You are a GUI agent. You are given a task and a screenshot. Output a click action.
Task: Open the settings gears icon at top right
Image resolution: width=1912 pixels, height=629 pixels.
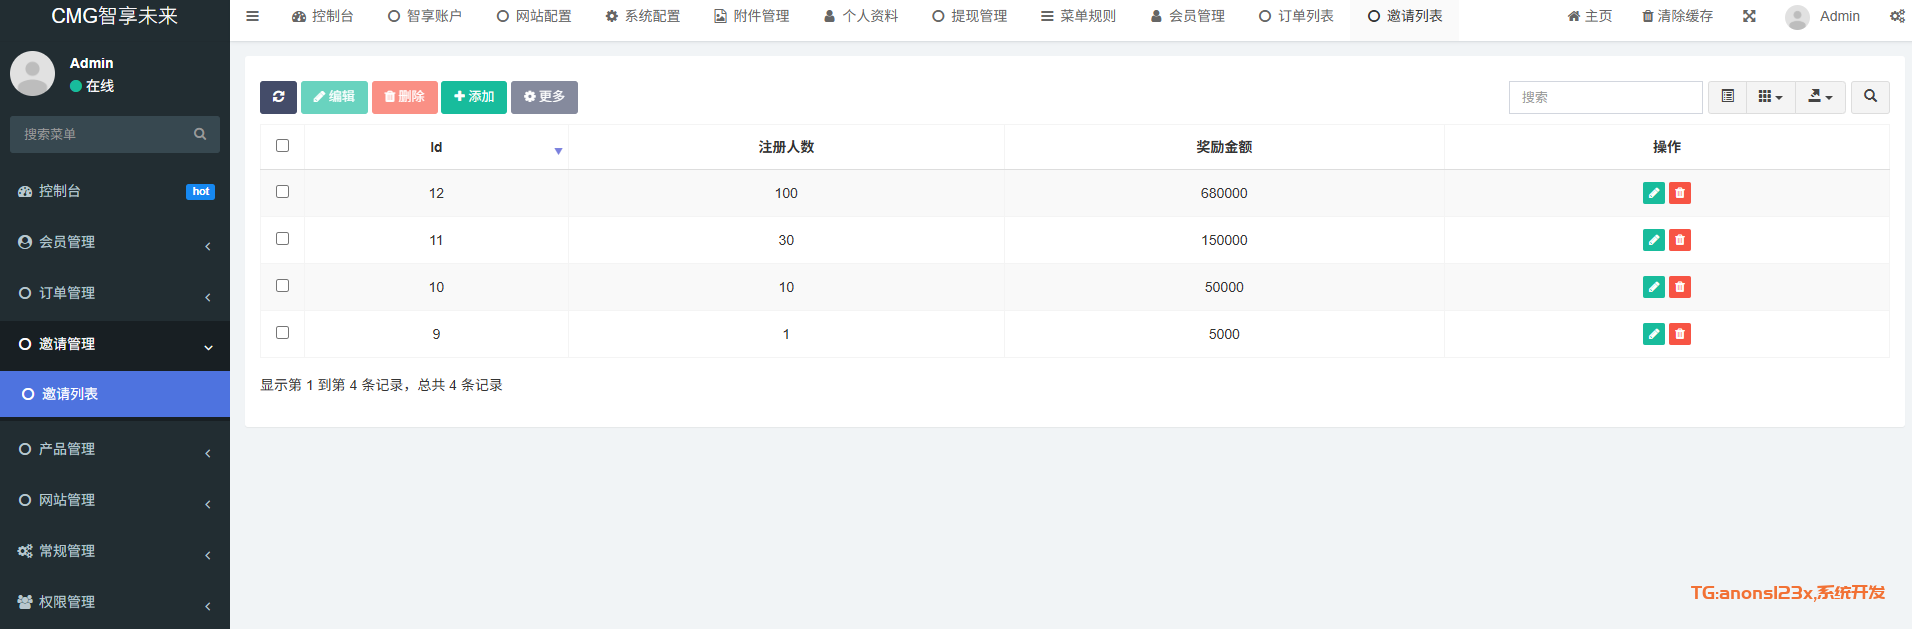point(1897,16)
